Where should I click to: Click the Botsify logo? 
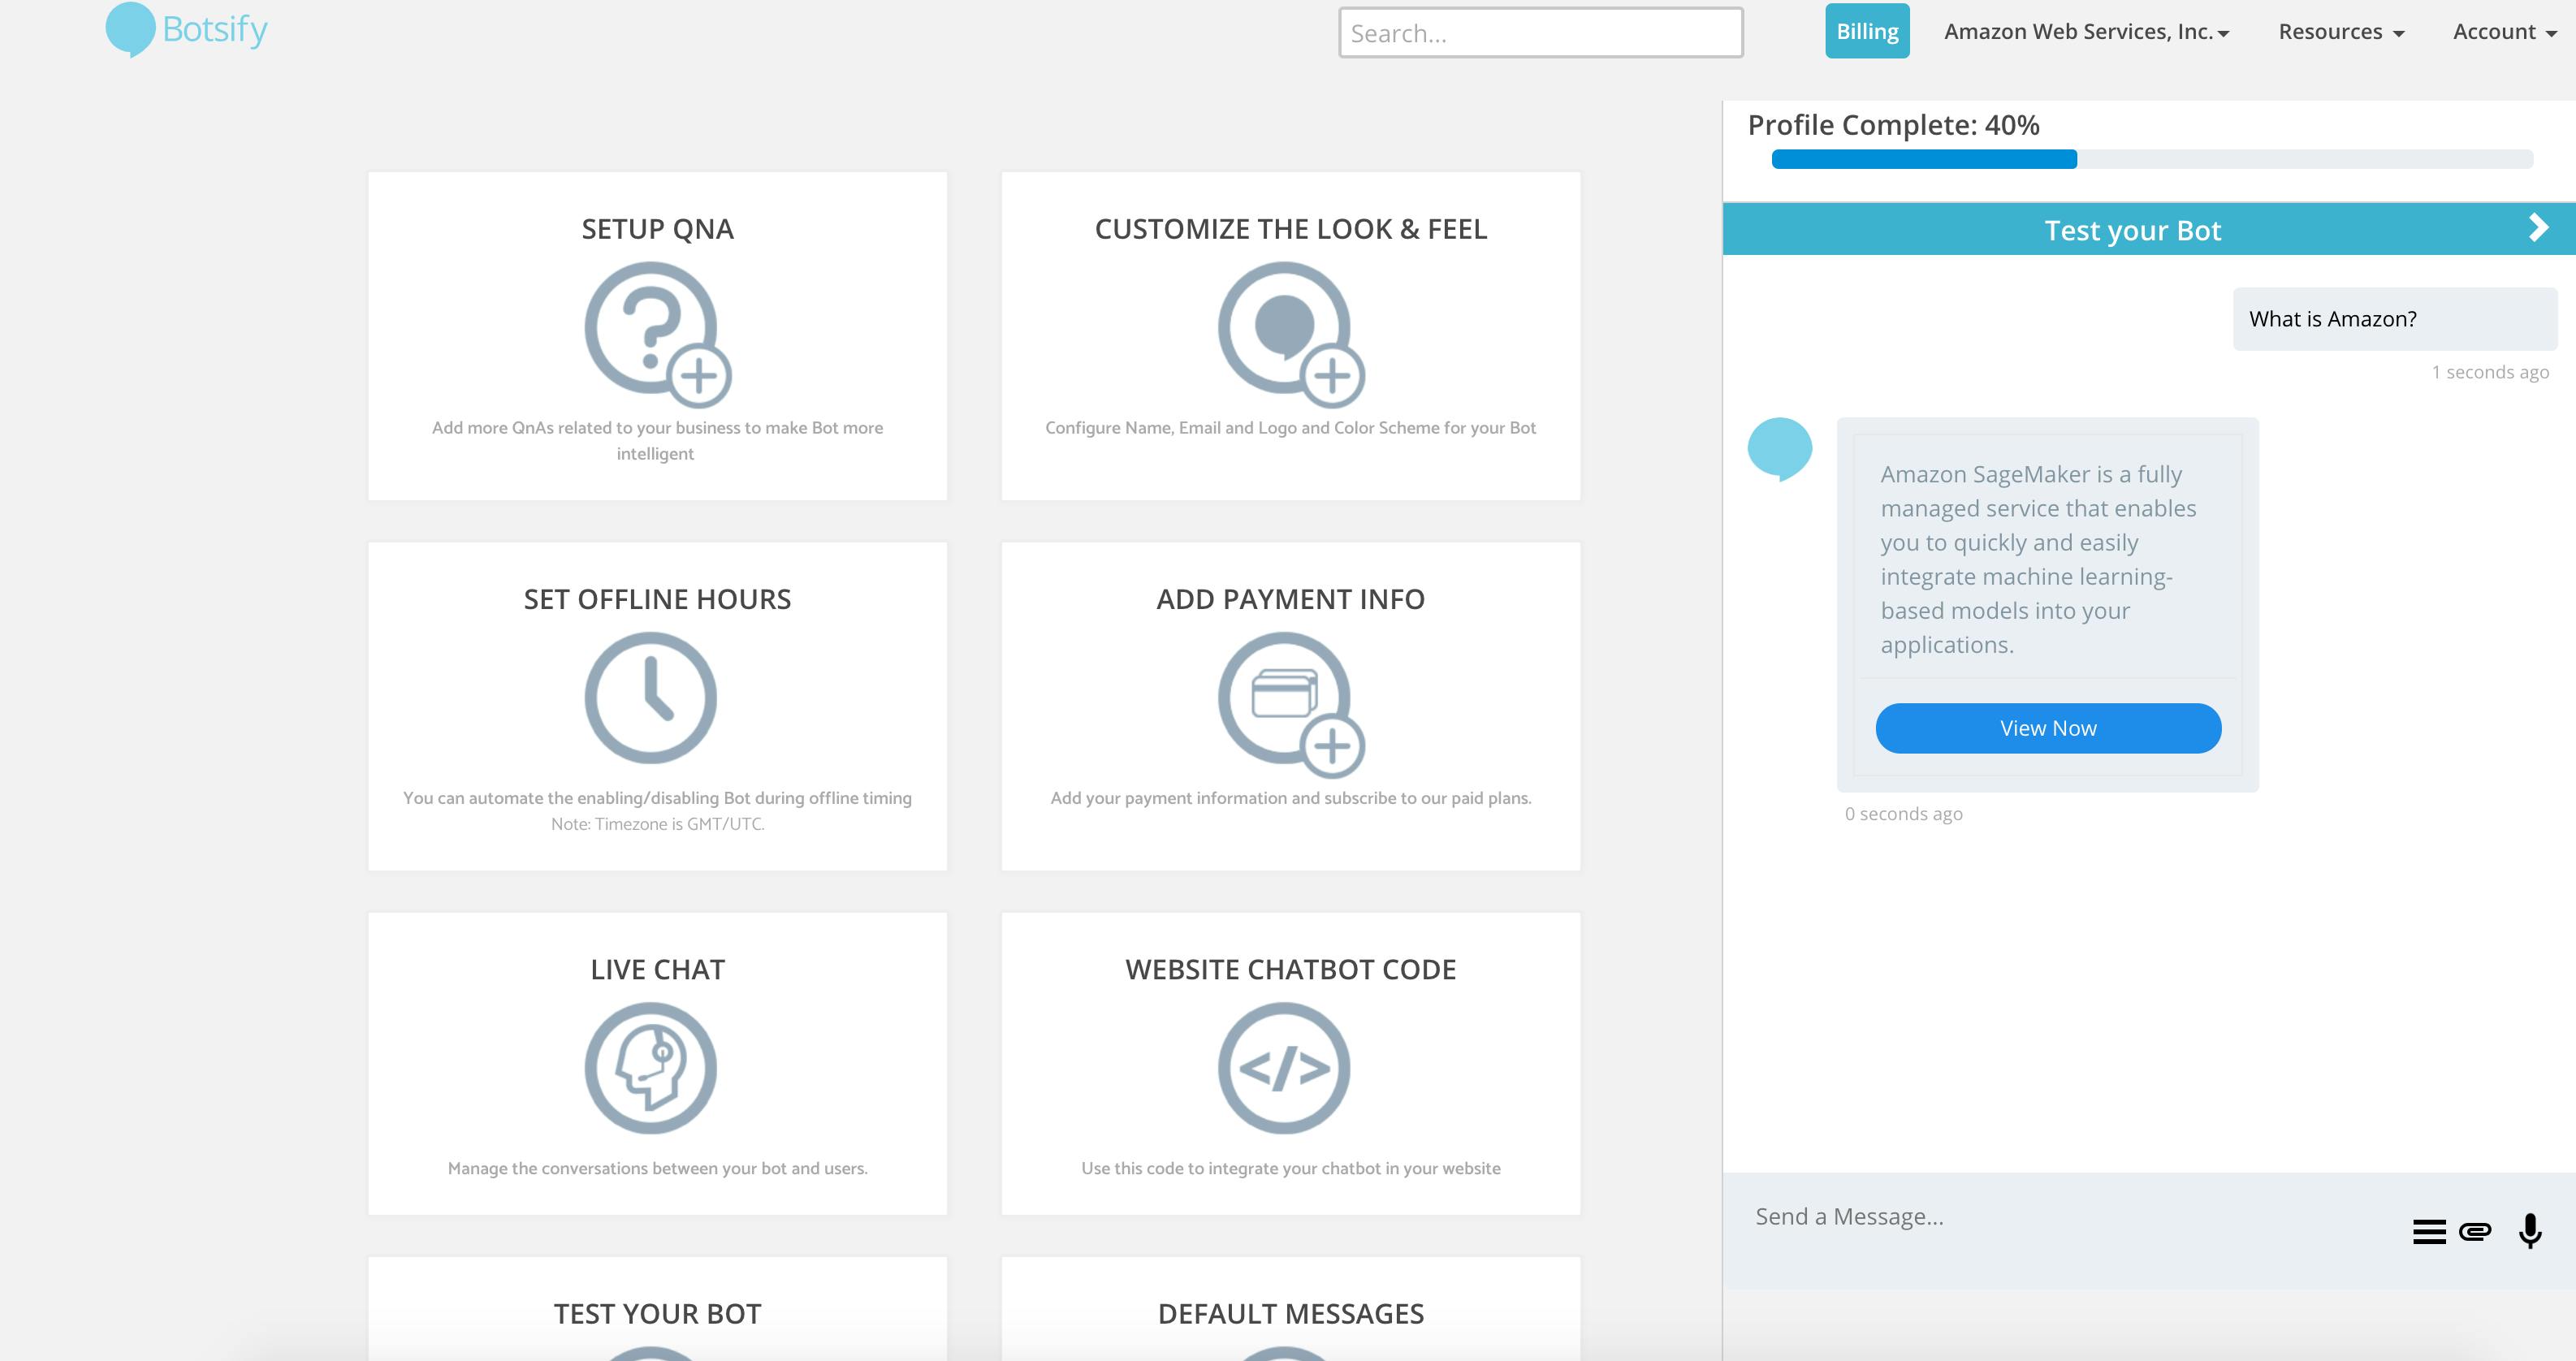[x=187, y=30]
